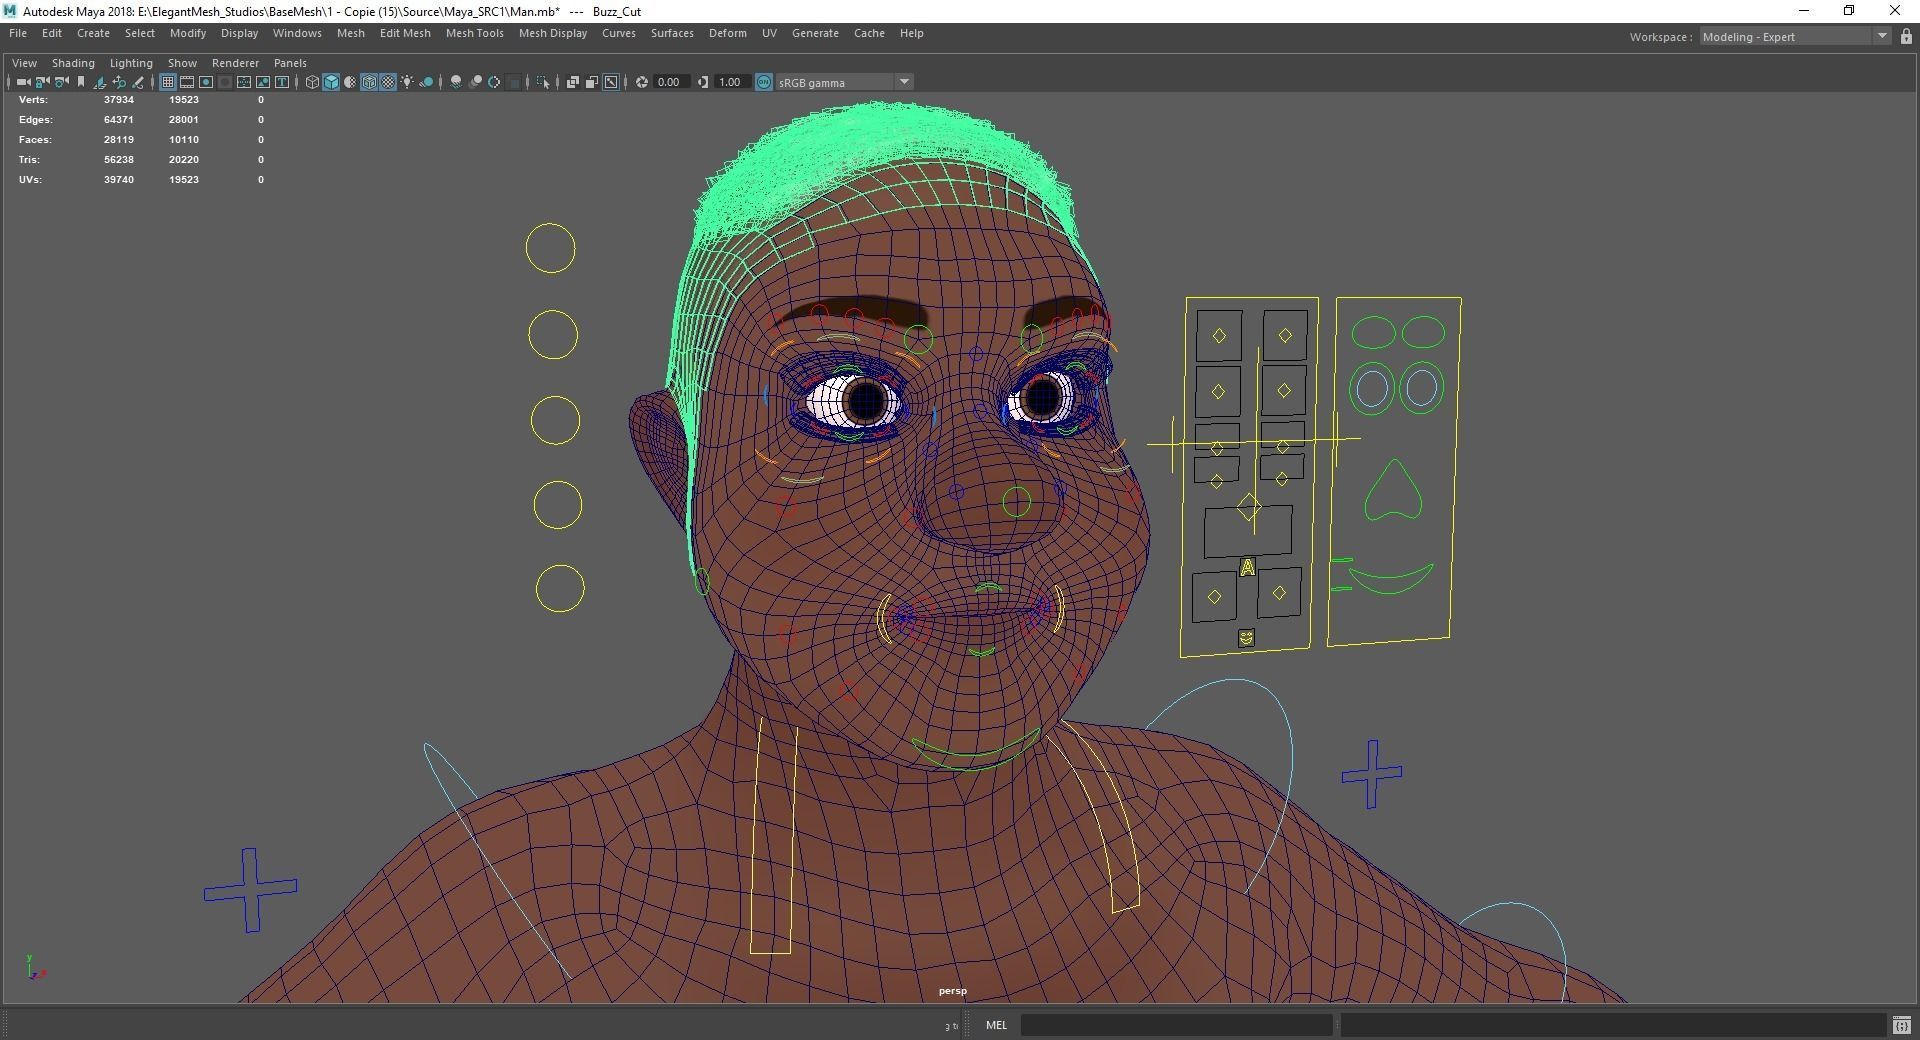Open camera bookmarks icon

(81, 82)
